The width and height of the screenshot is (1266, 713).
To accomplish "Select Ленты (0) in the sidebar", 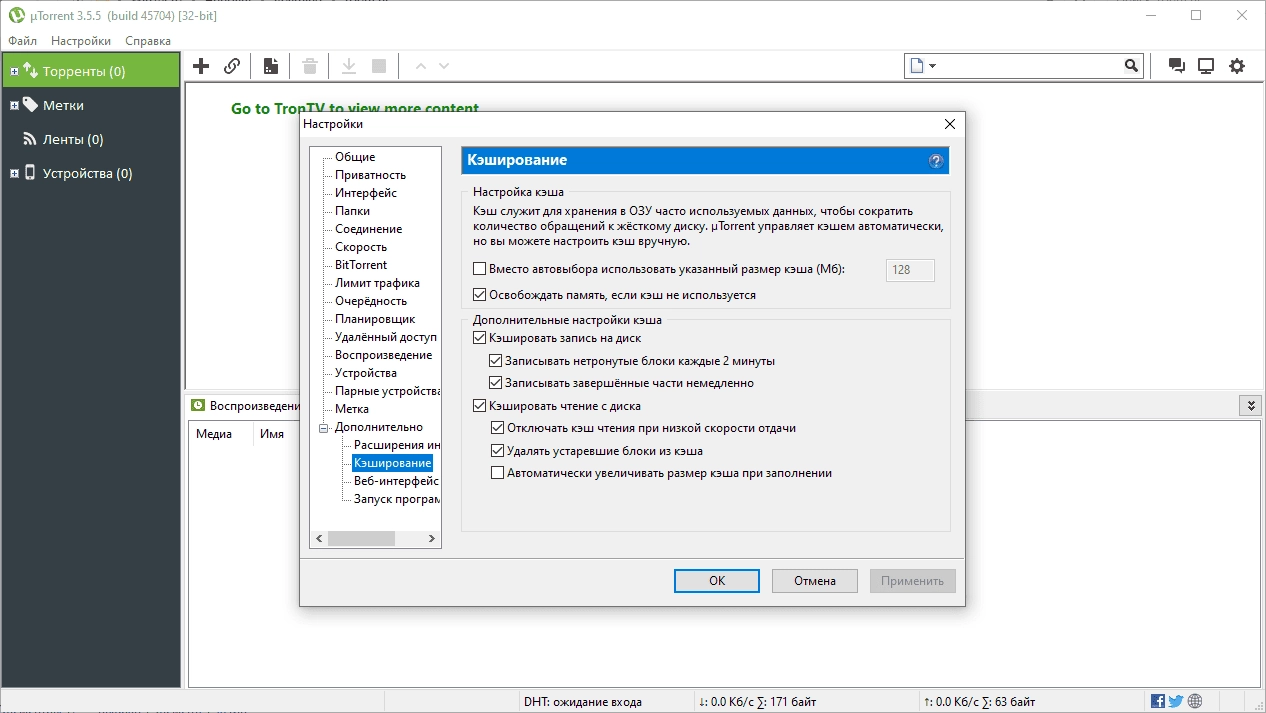I will [90, 139].
